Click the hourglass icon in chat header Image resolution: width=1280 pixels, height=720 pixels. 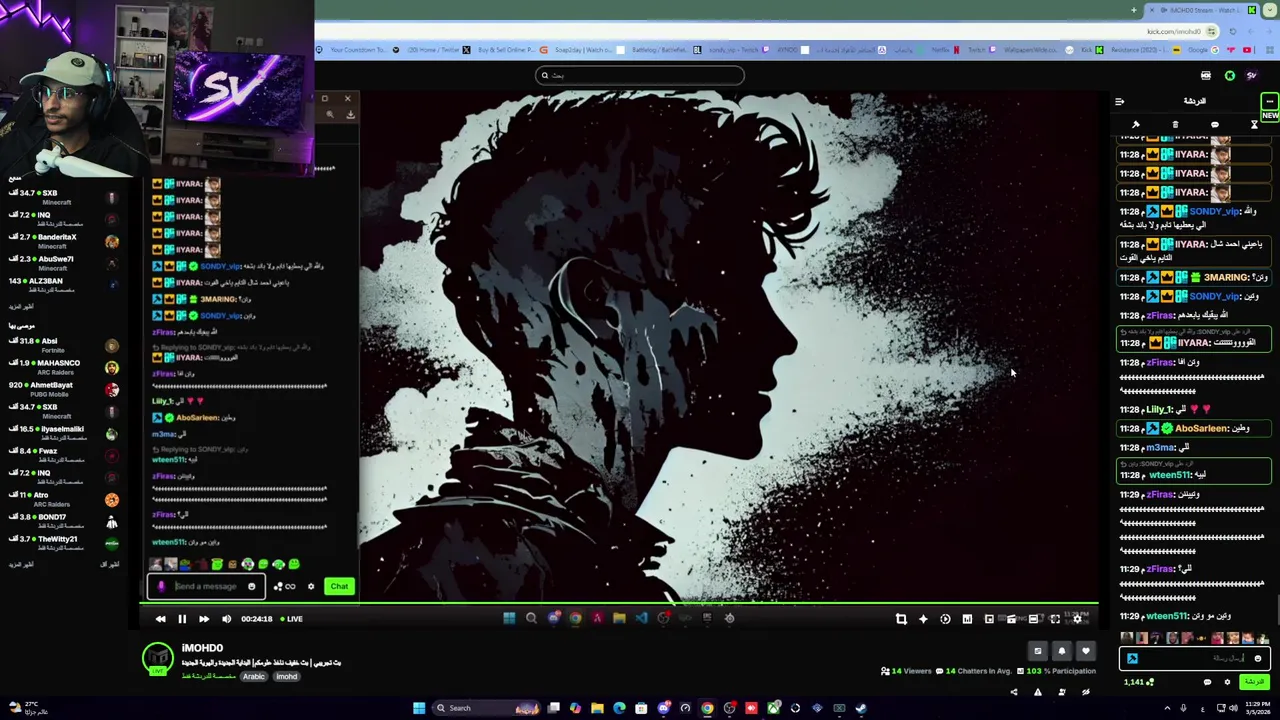[x=1254, y=125]
